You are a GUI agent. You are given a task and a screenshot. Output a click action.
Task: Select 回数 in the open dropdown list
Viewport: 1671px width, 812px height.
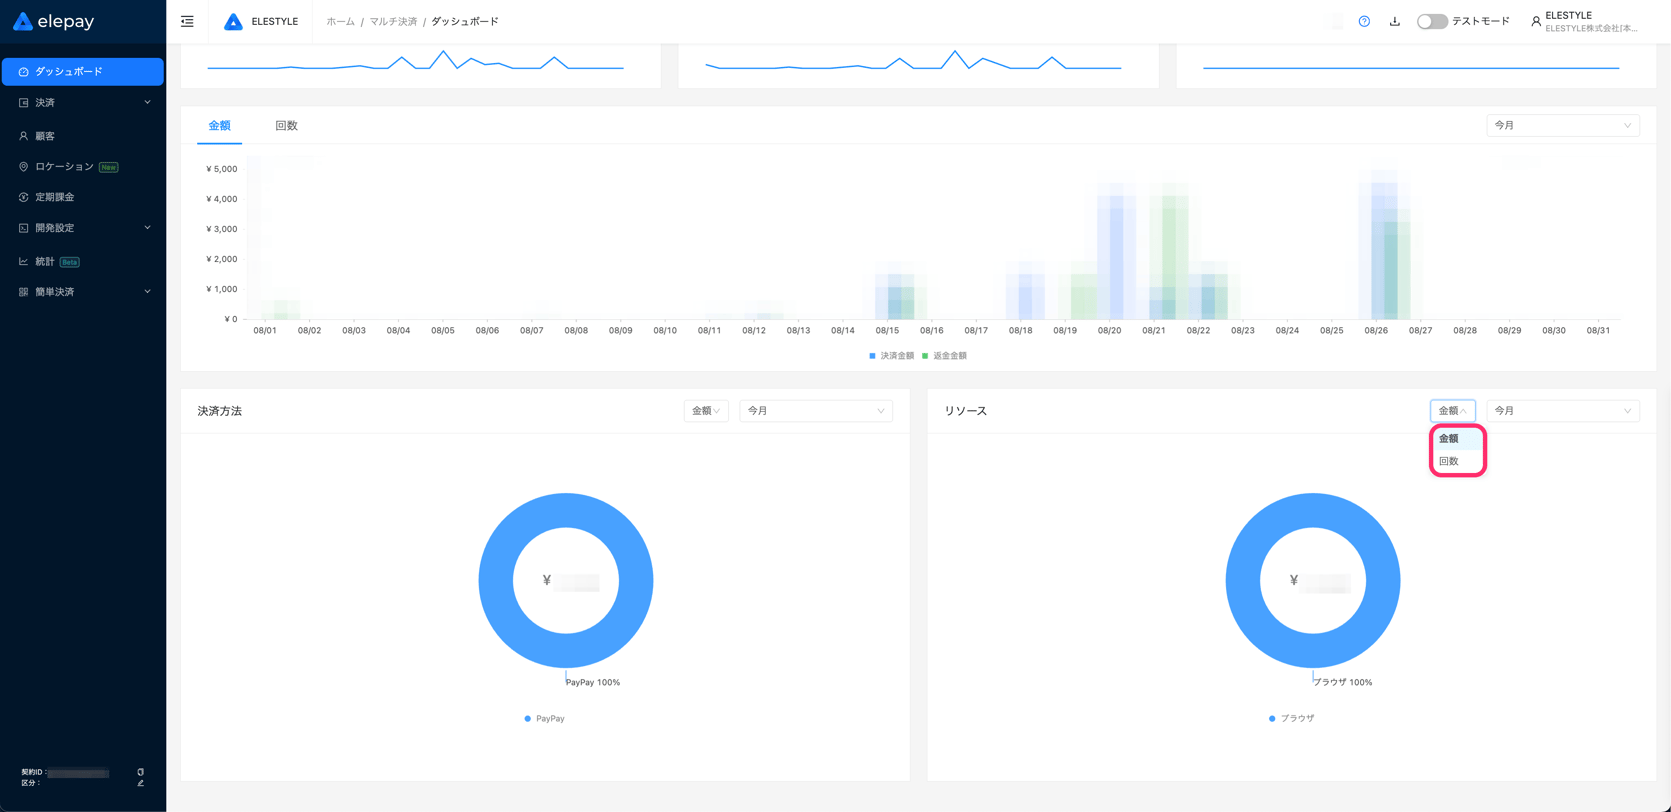[x=1449, y=461]
